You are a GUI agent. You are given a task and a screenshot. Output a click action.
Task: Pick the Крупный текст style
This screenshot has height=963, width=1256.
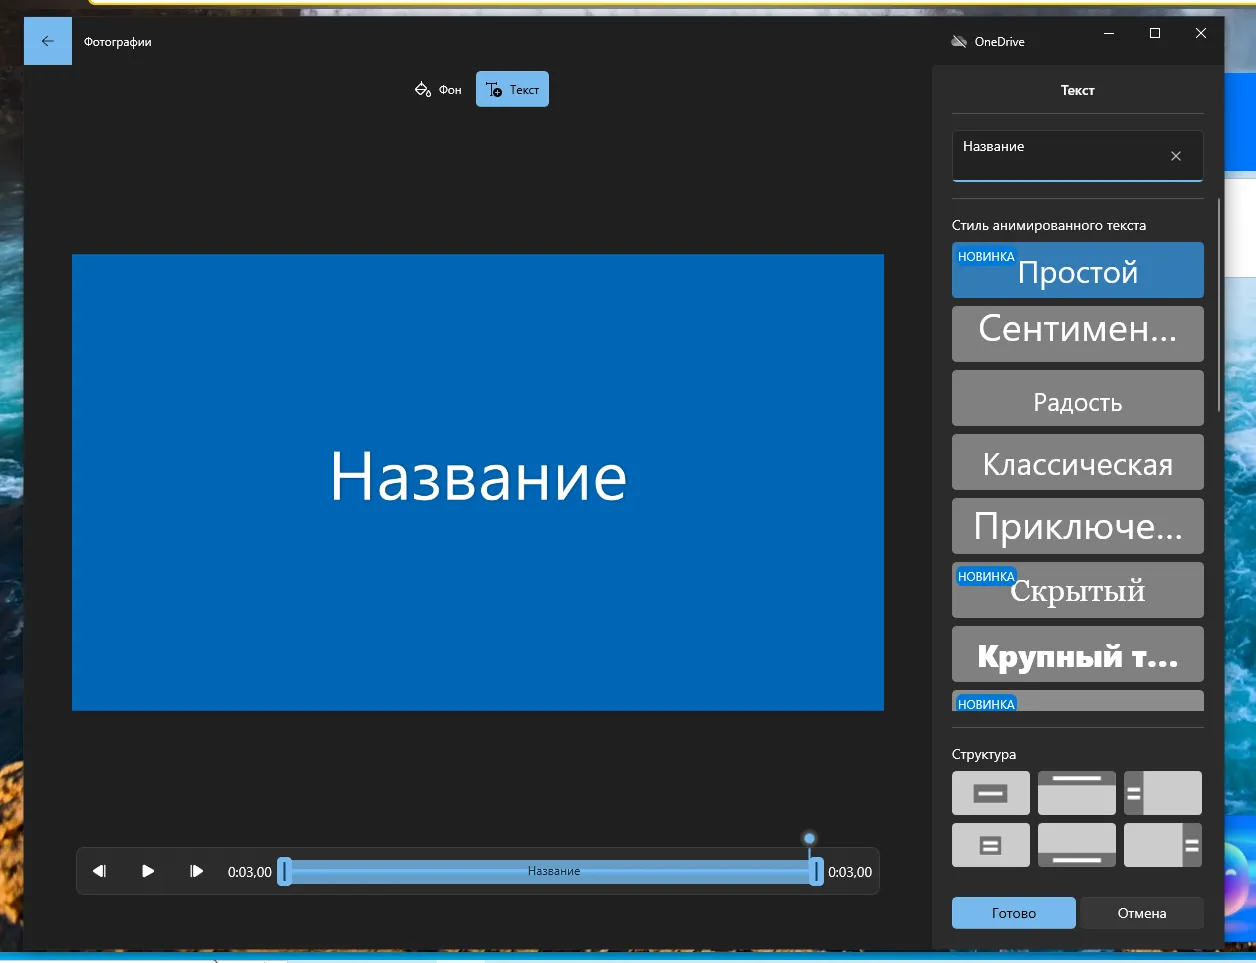1077,654
